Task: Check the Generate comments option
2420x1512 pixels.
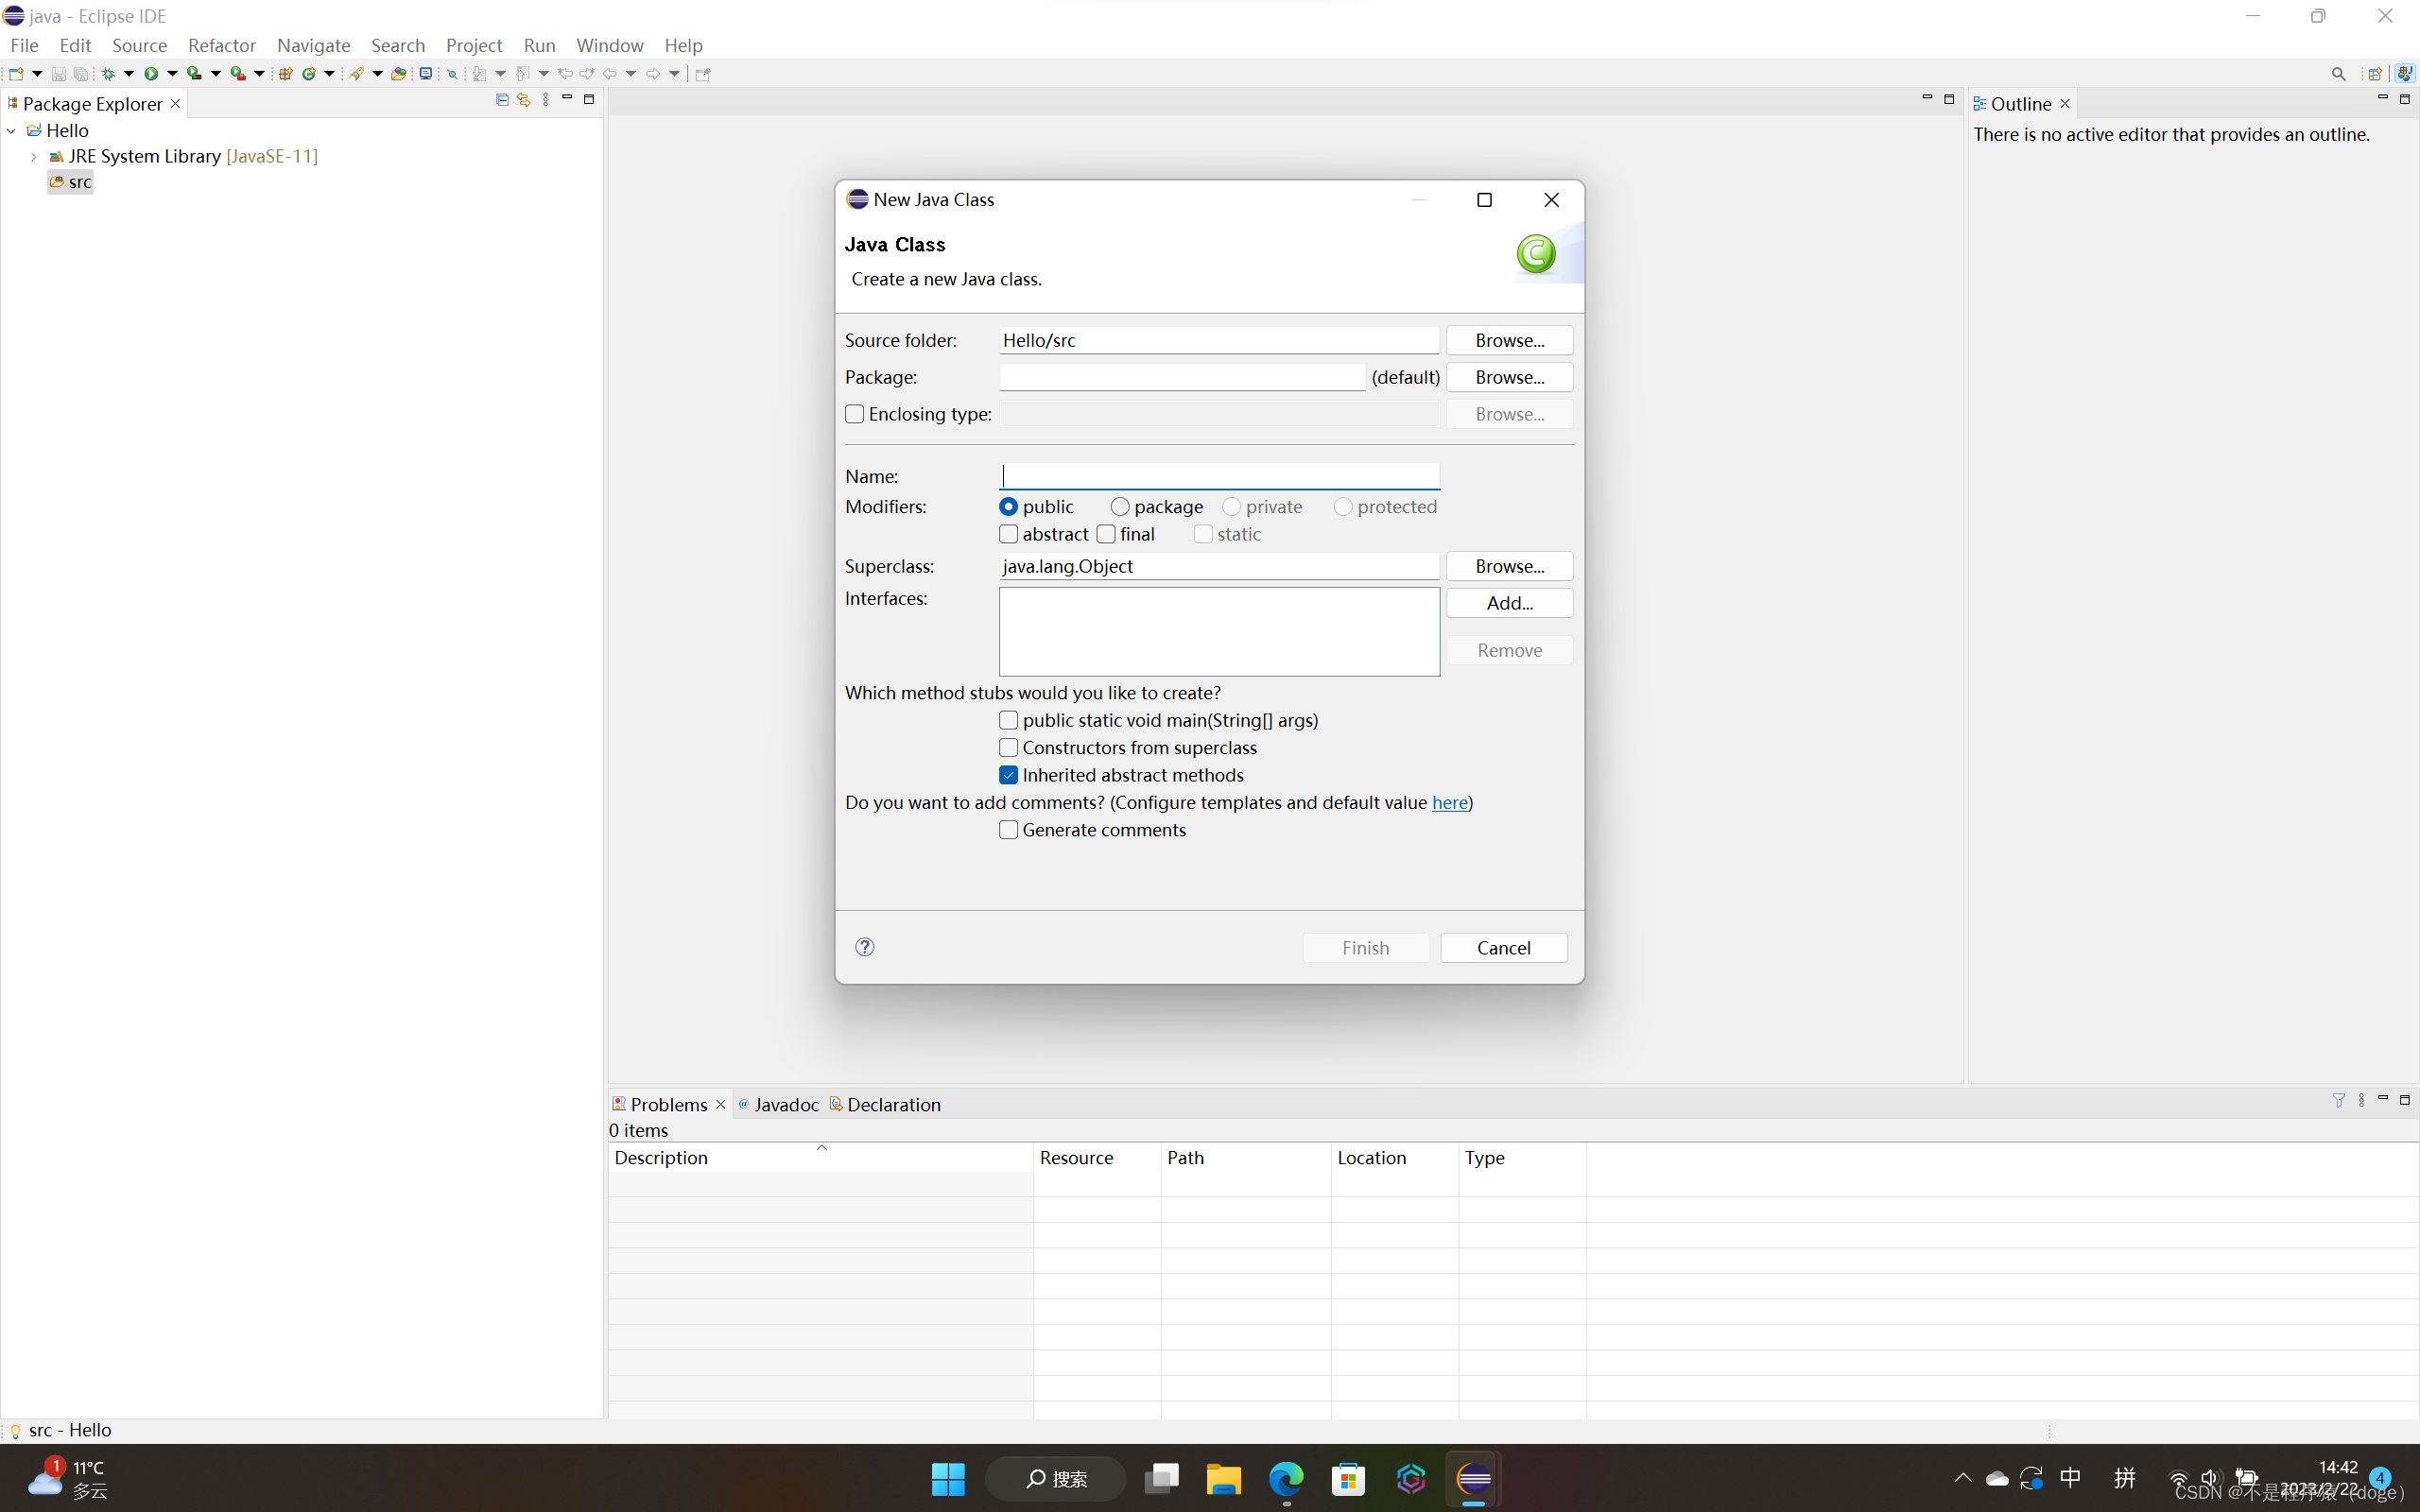Action: [1008, 830]
